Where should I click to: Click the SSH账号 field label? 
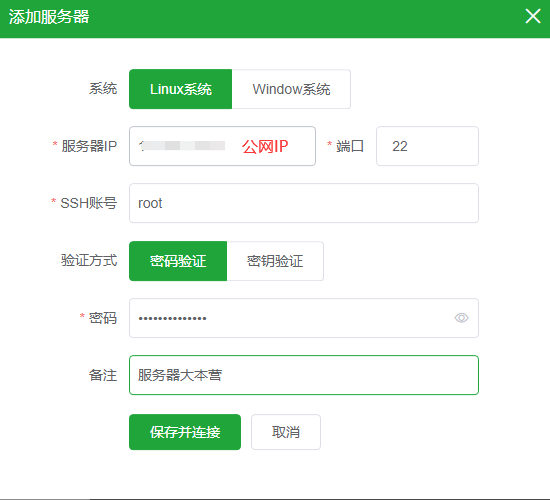click(88, 203)
